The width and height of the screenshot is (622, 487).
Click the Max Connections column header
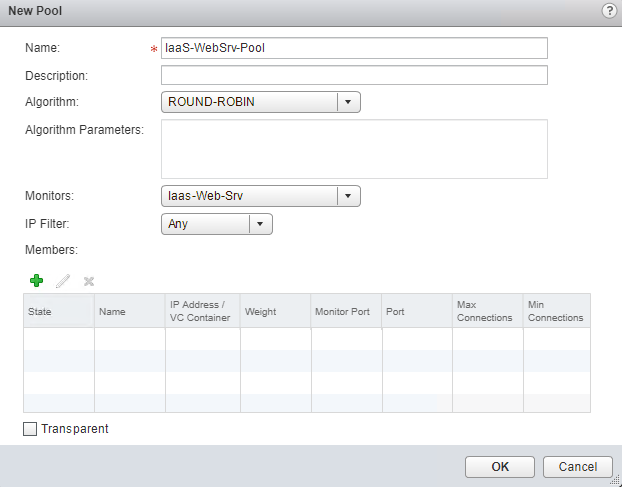[x=487, y=311]
